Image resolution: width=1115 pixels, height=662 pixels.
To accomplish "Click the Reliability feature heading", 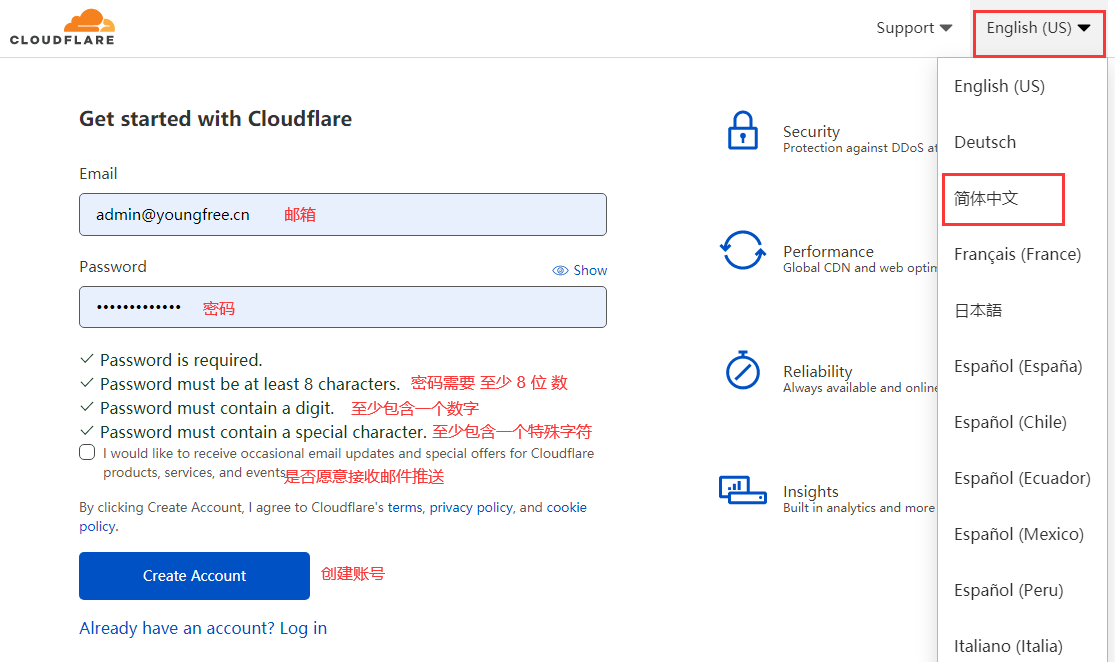I will (x=817, y=371).
